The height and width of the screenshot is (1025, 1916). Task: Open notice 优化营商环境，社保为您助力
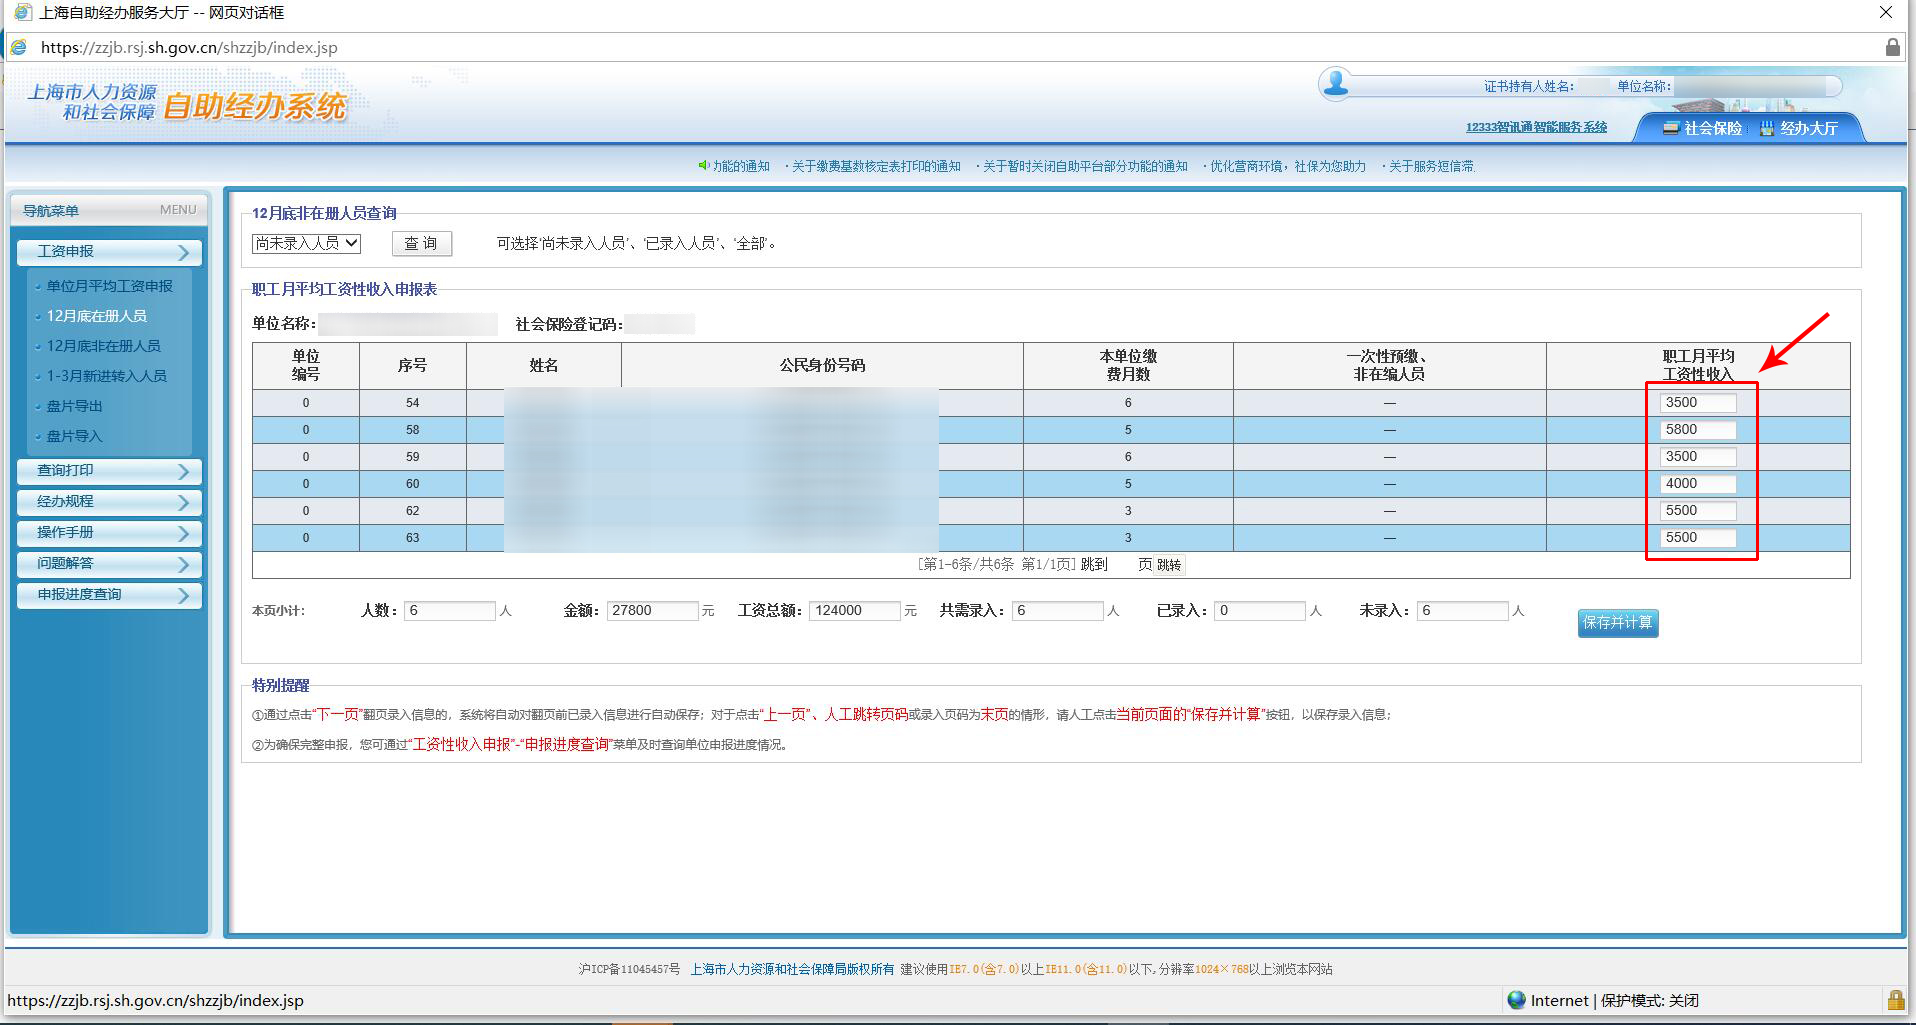pos(1288,166)
